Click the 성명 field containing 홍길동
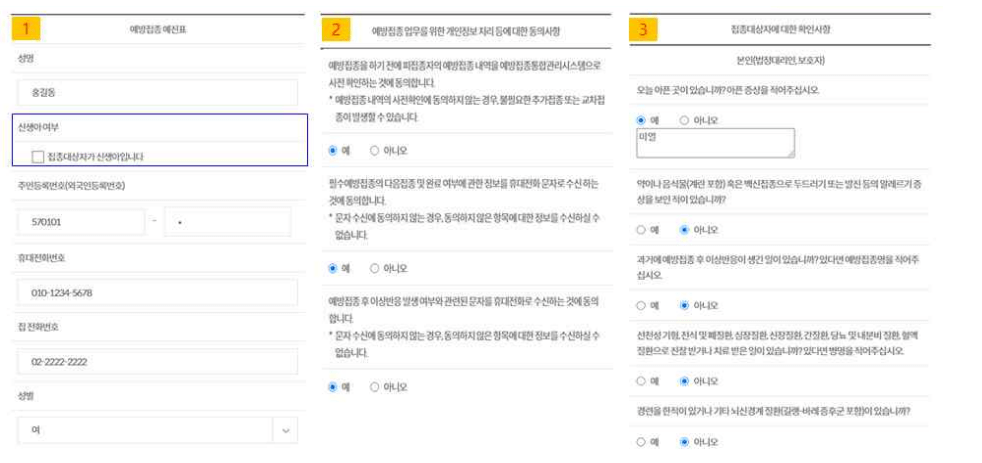The width and height of the screenshot is (982, 463). (x=157, y=93)
